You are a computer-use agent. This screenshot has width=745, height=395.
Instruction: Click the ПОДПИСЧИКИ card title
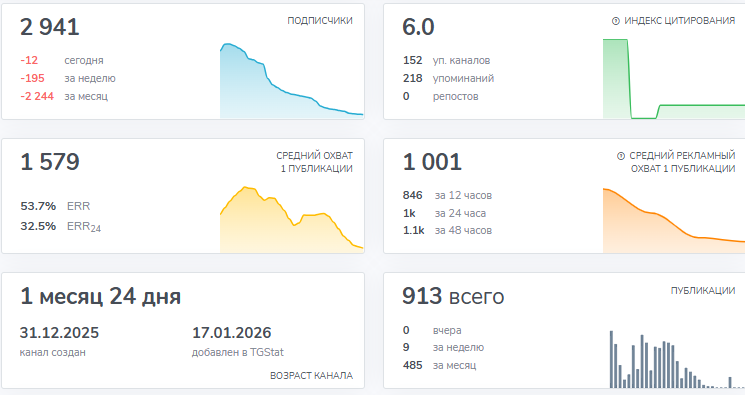pyautogui.click(x=320, y=20)
